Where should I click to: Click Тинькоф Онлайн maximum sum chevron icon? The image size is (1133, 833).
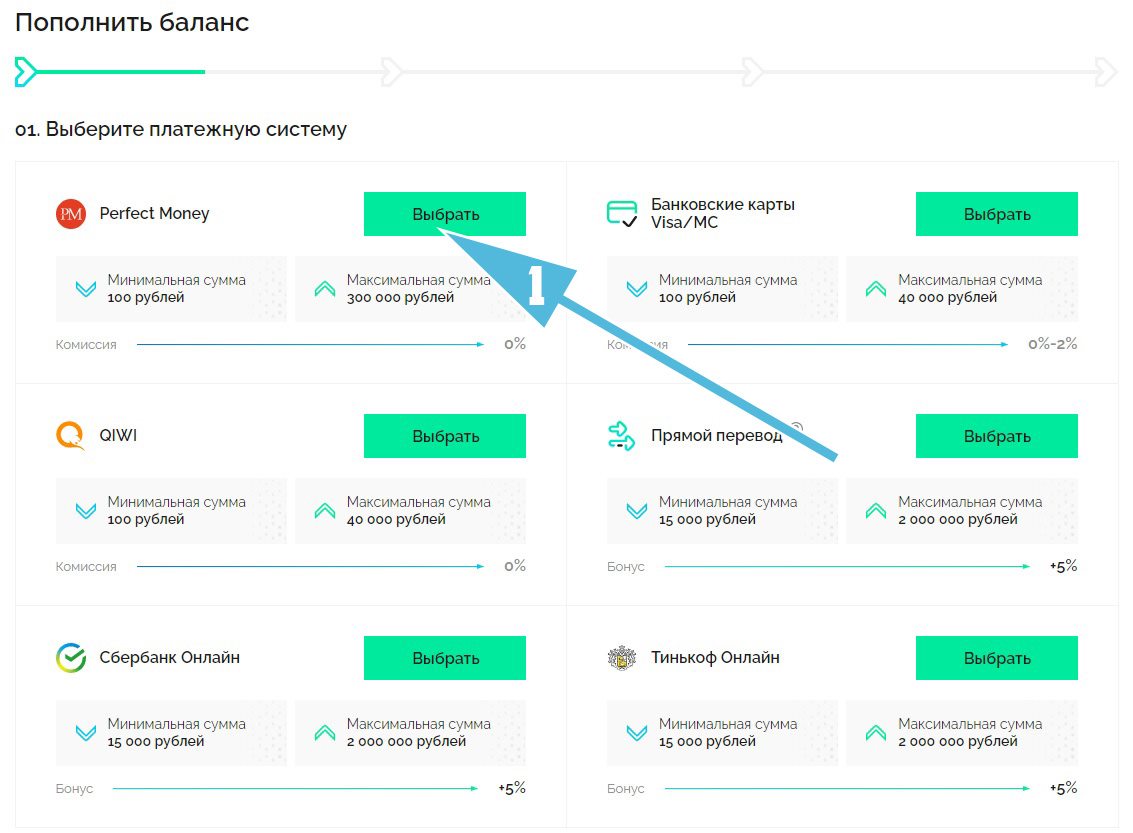point(876,733)
